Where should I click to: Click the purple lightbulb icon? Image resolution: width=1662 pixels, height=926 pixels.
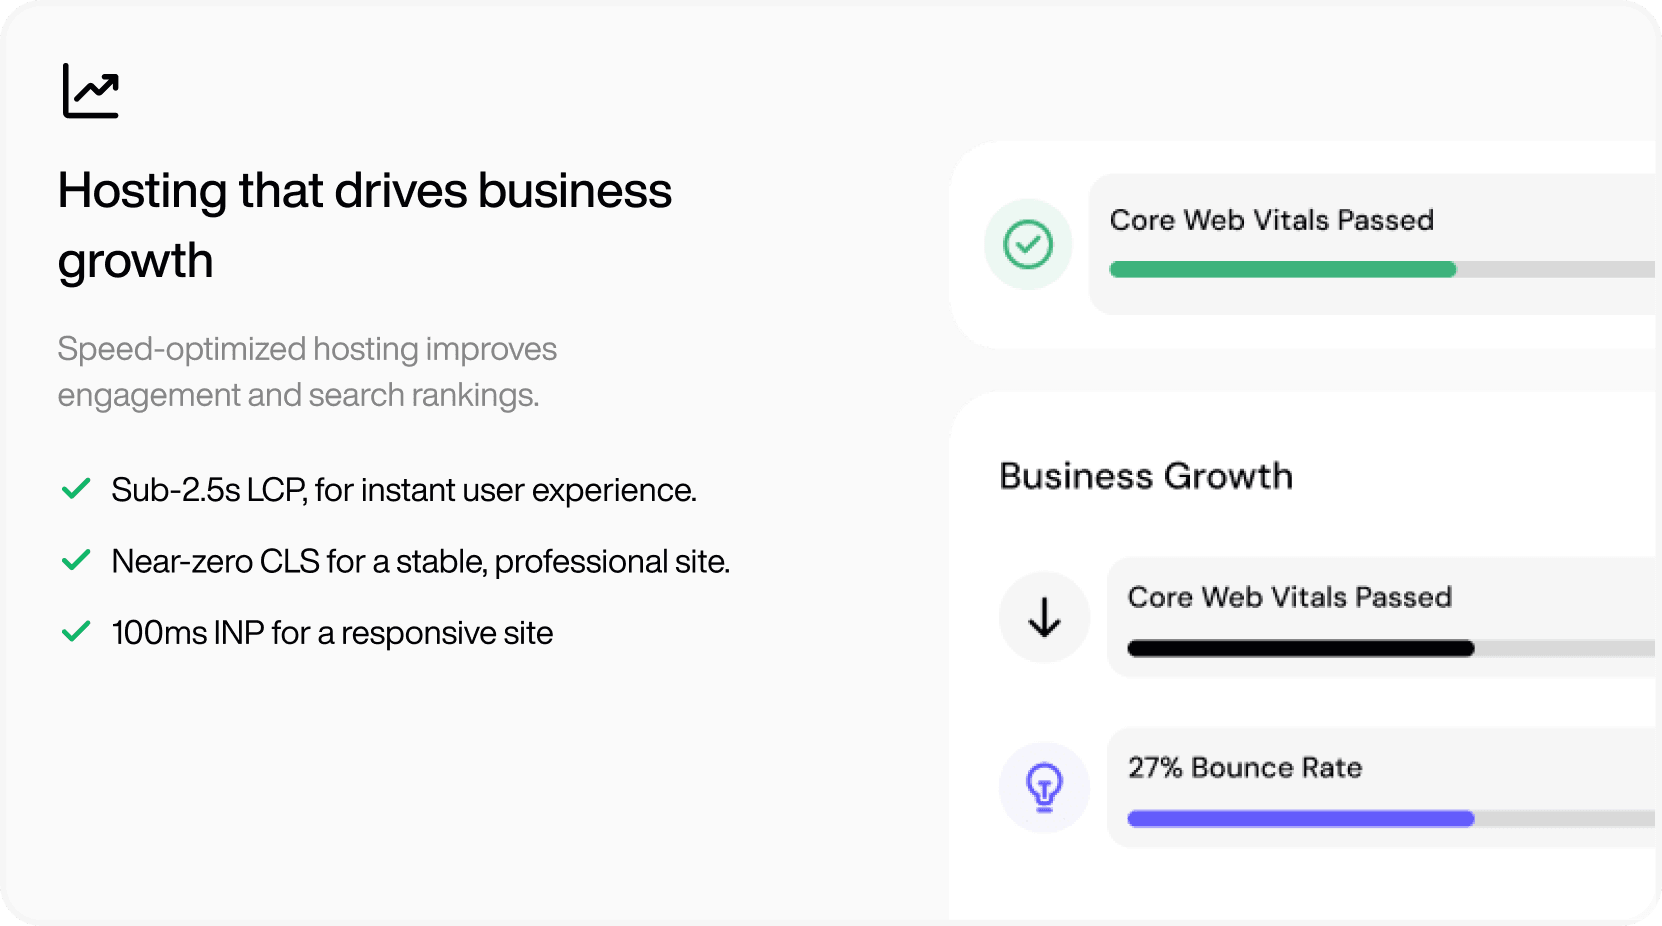[x=1044, y=787]
